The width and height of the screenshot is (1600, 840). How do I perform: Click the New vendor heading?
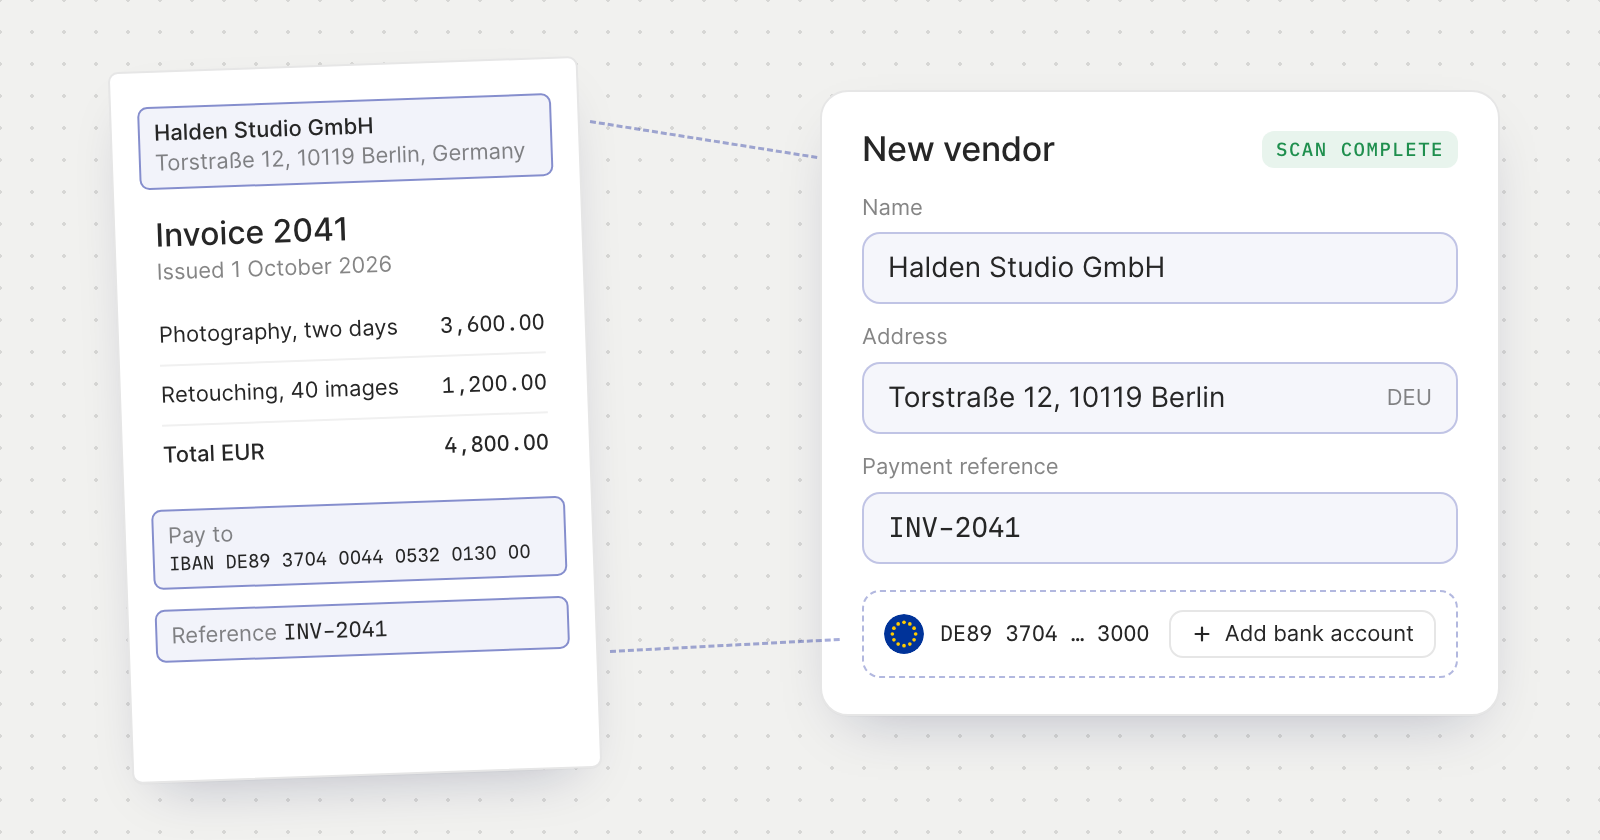click(958, 150)
